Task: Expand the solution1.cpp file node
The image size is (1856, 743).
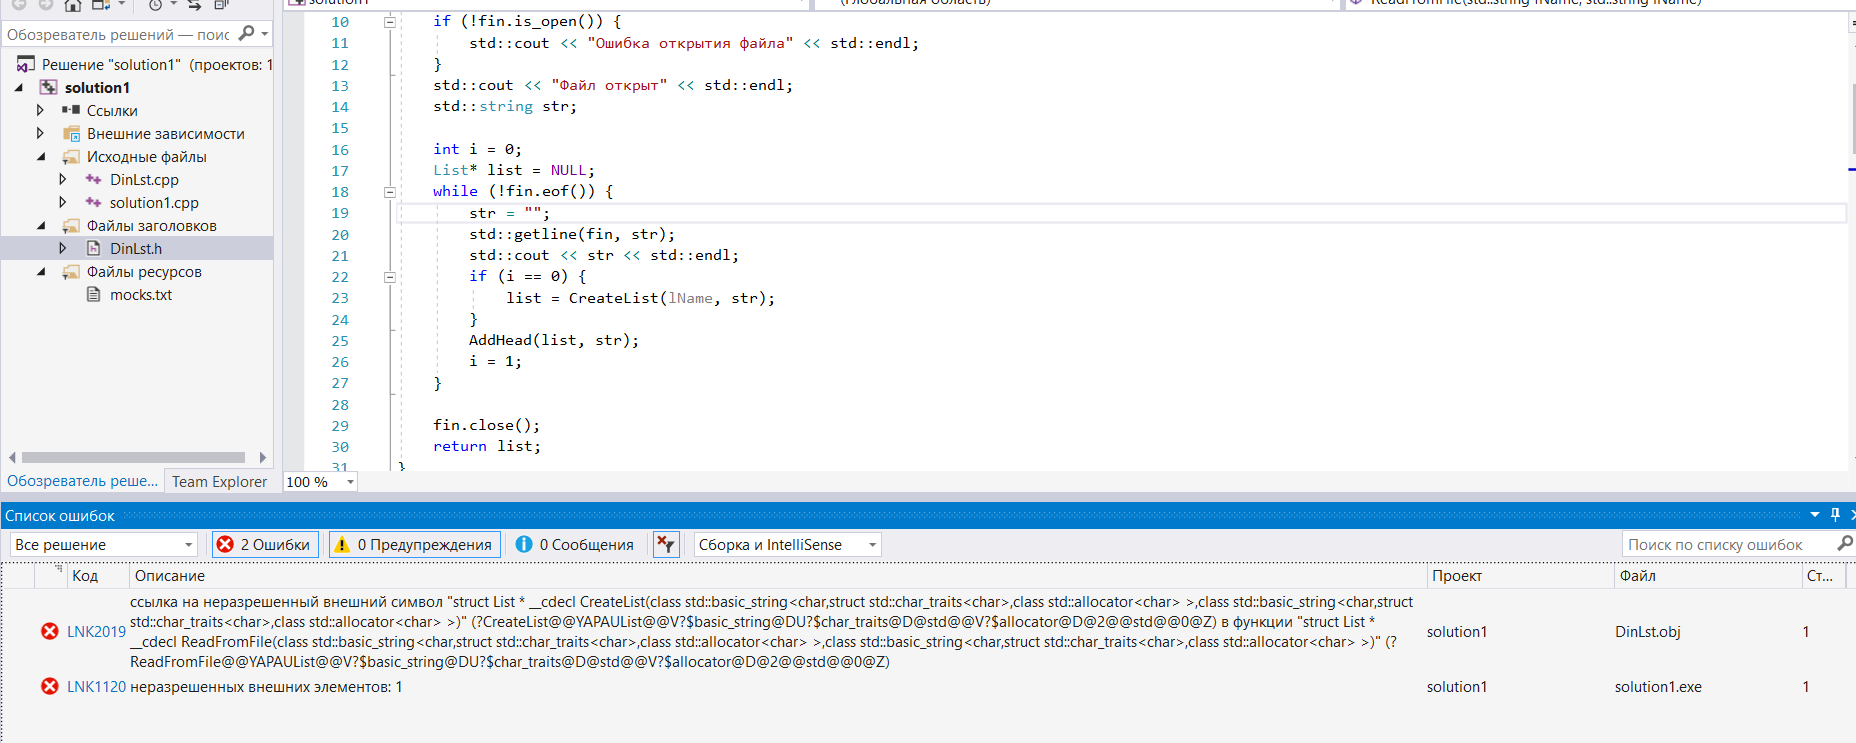Action: (x=63, y=202)
